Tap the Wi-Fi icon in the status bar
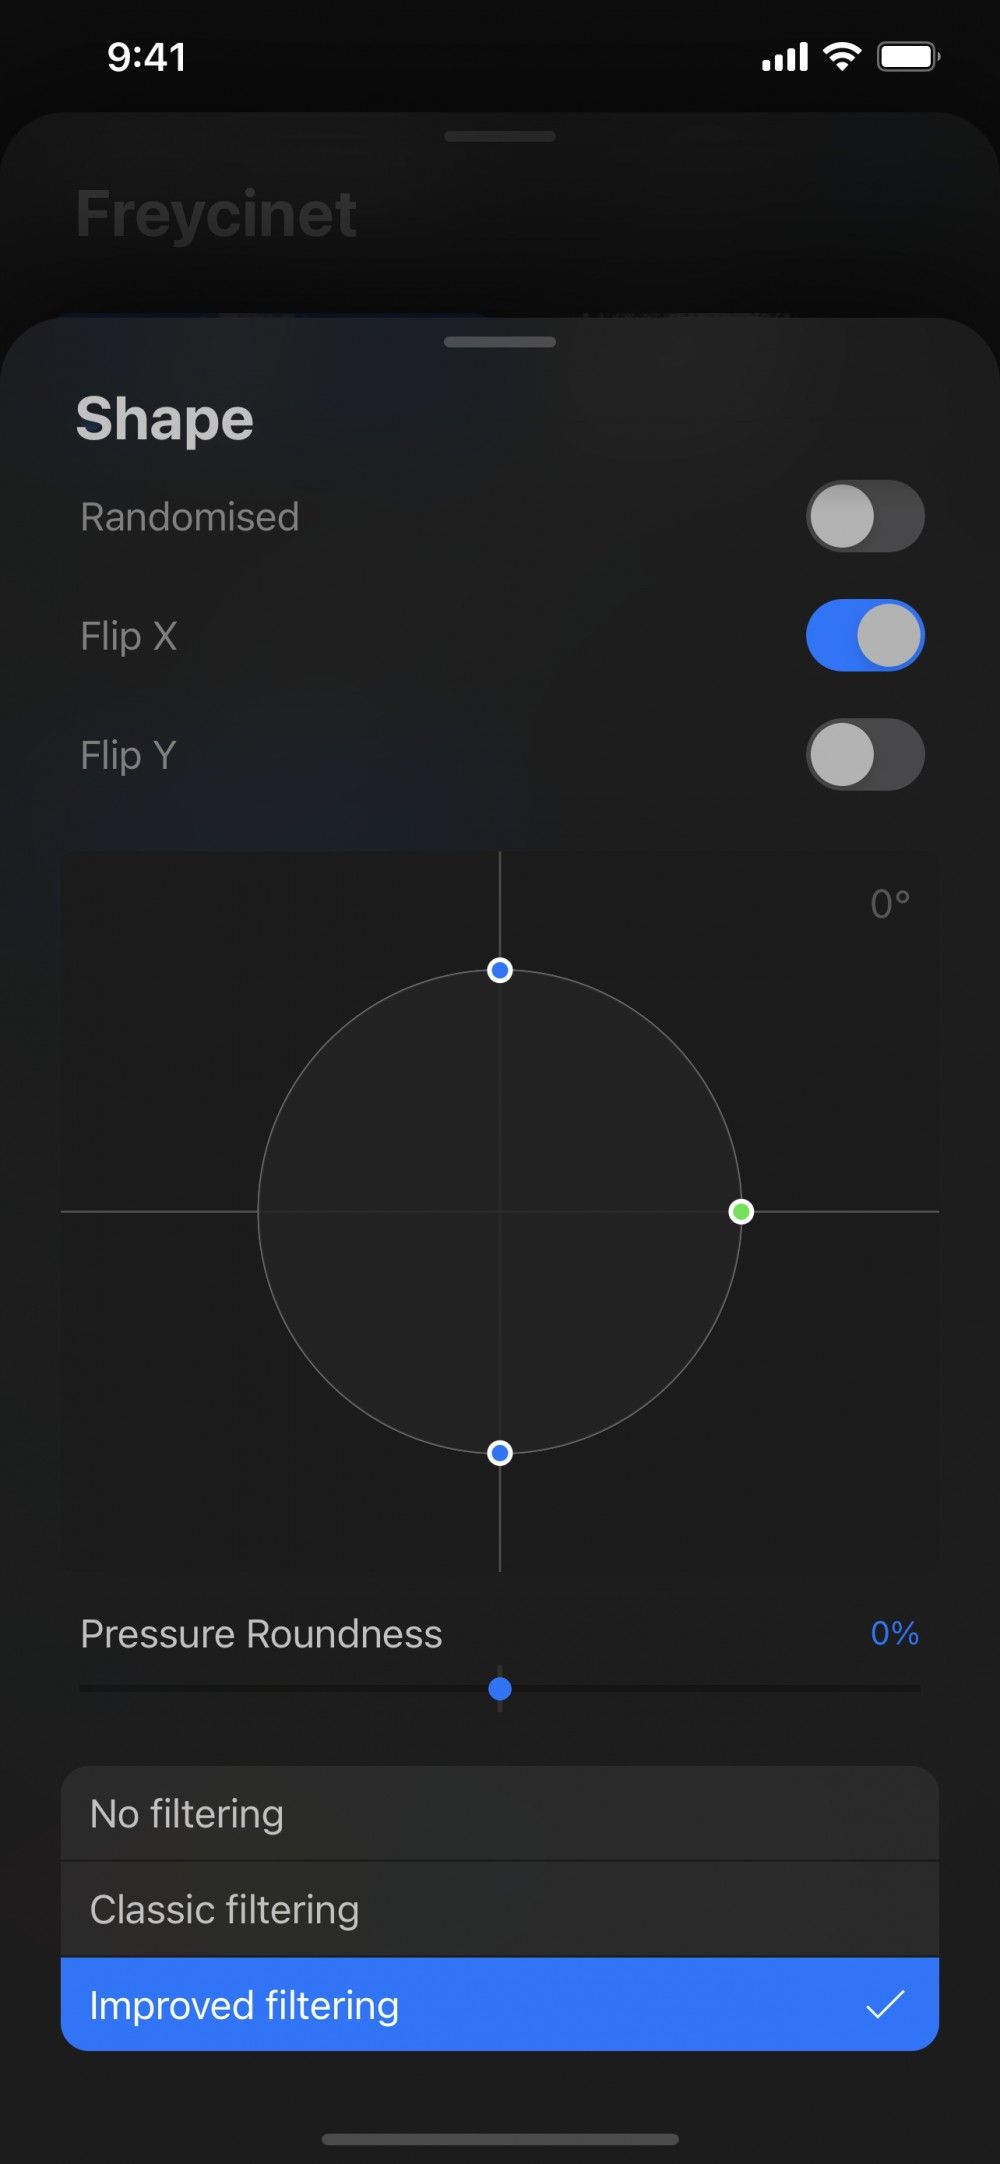The height and width of the screenshot is (2164, 1000). pos(841,56)
